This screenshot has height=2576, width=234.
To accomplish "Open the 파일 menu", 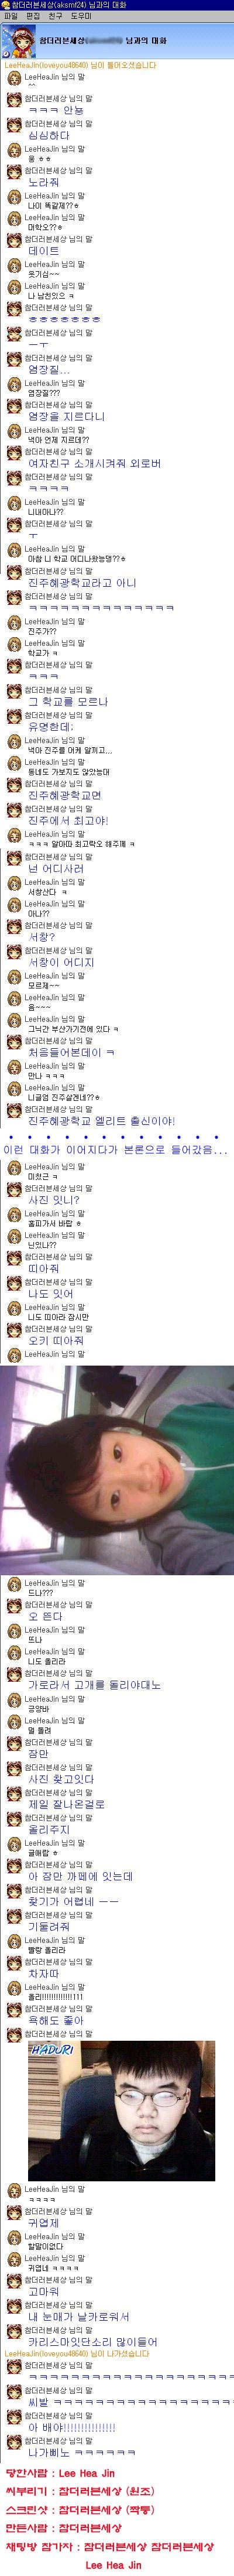I will coord(11,17).
